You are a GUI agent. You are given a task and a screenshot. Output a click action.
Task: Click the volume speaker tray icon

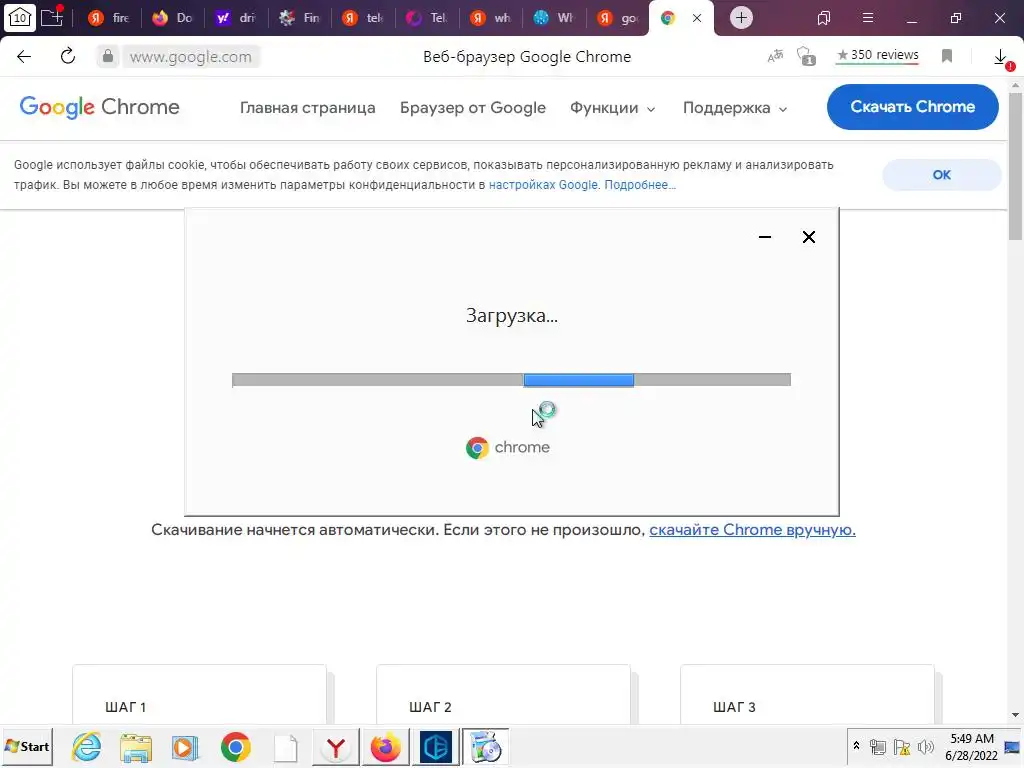coord(925,747)
